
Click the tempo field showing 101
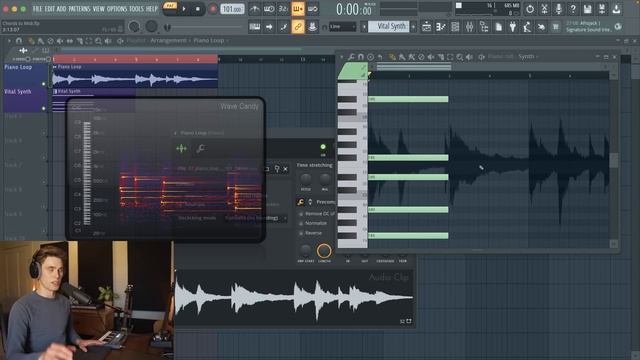(232, 9)
